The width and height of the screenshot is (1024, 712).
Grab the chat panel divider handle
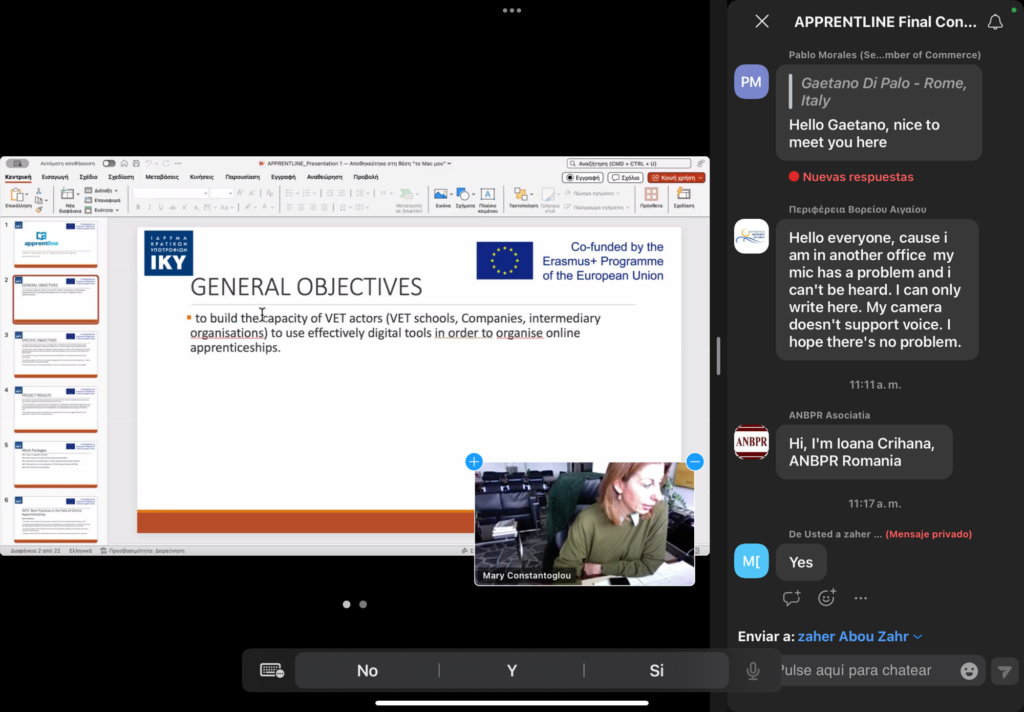[x=718, y=356]
